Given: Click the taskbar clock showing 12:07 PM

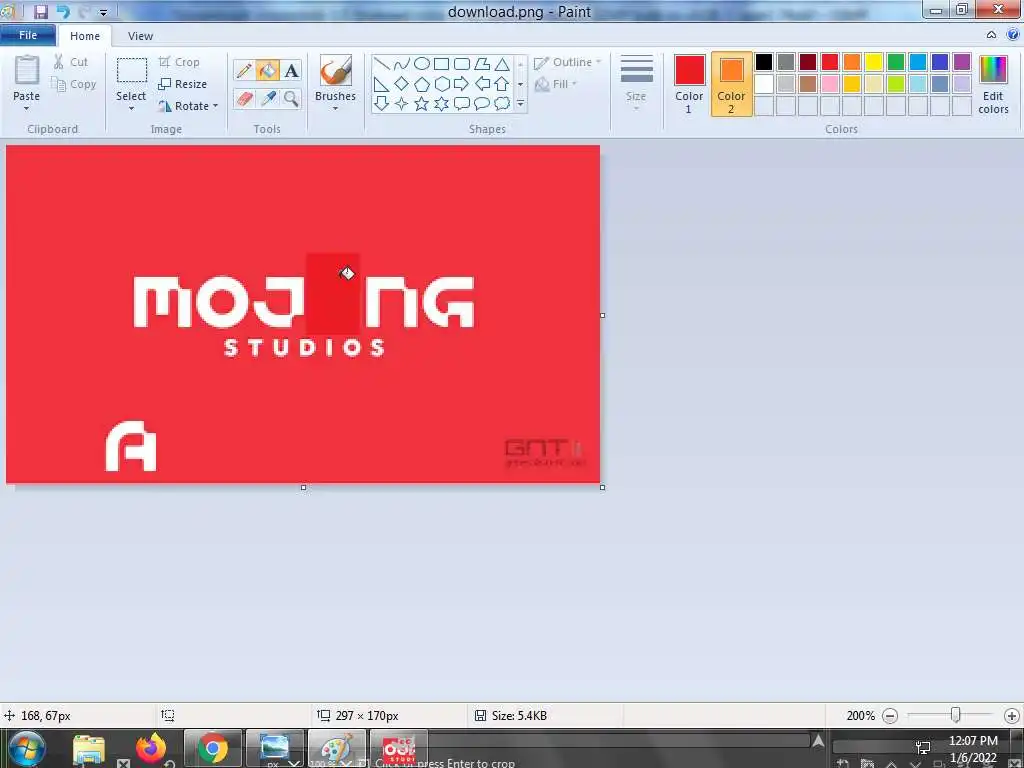Looking at the screenshot, I should click(973, 741).
